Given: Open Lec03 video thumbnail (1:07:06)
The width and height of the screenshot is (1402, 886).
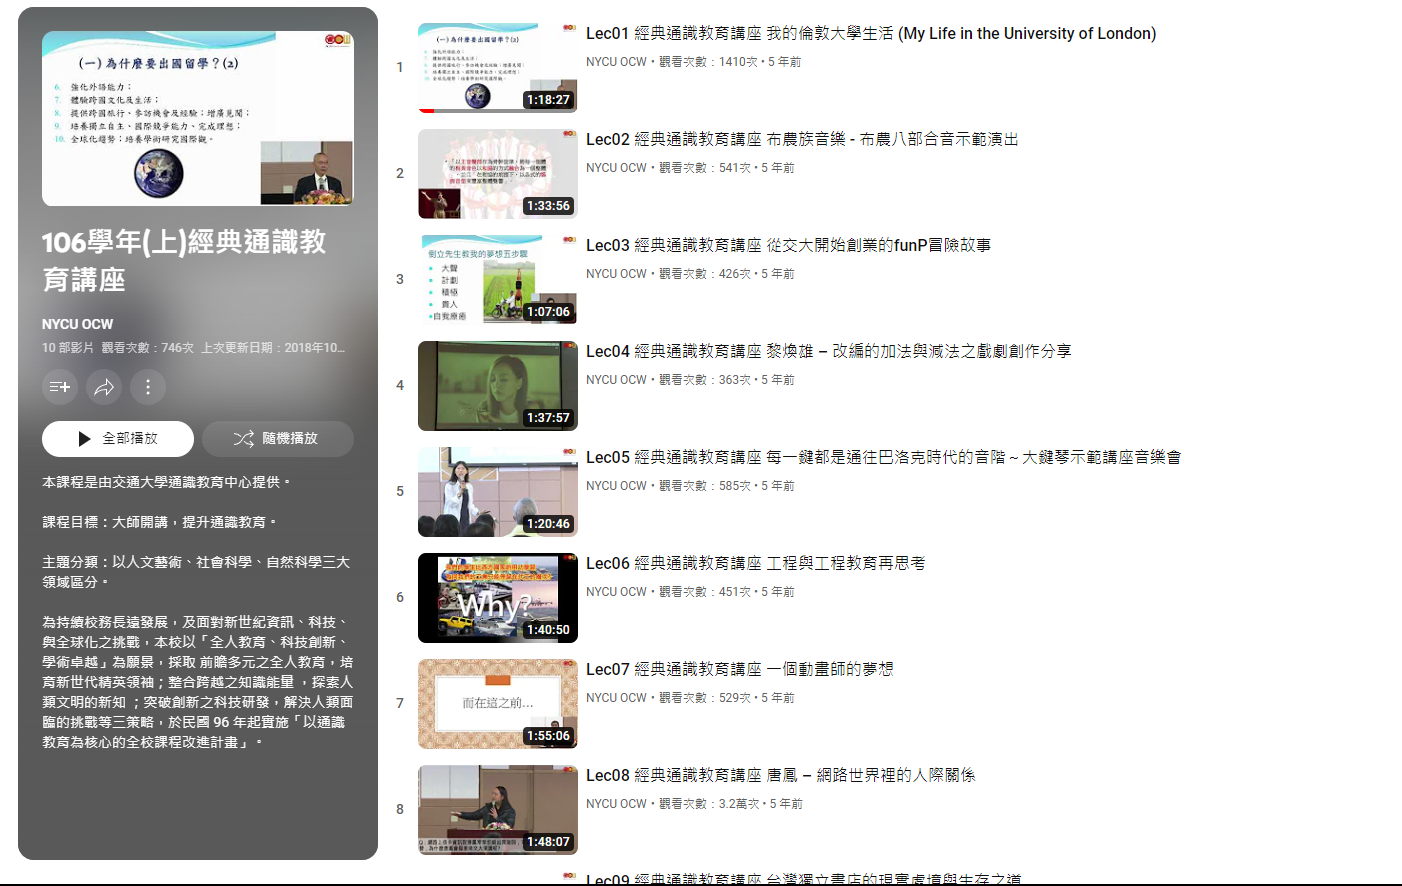Looking at the screenshot, I should [498, 280].
